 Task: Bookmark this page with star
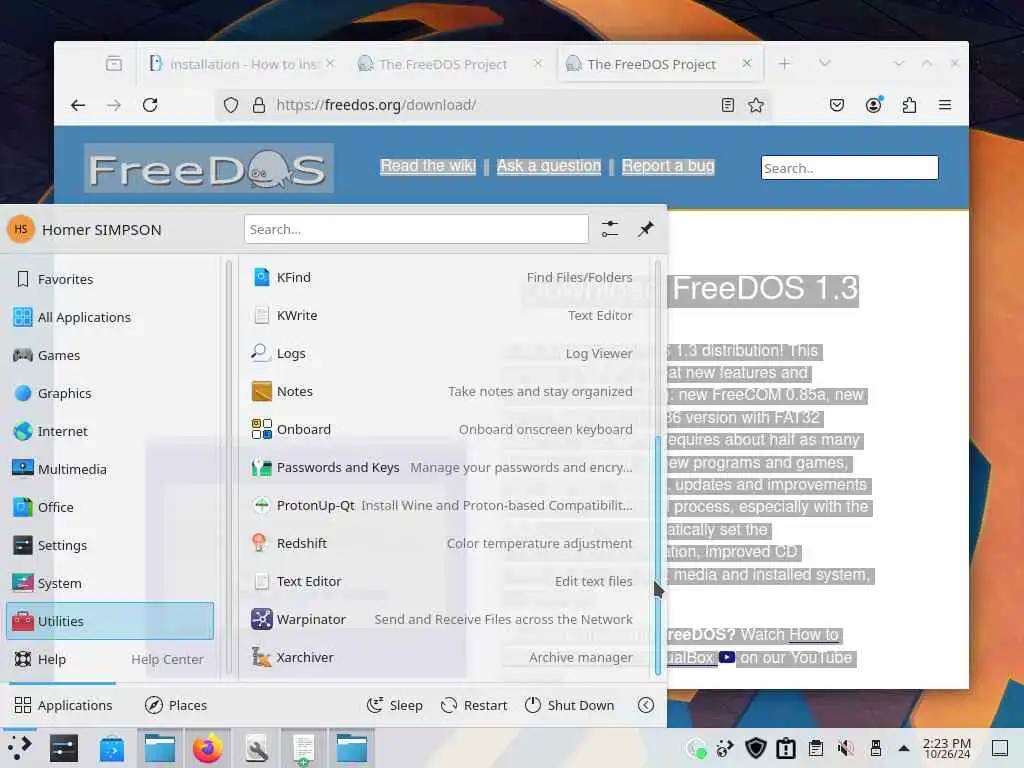(x=756, y=105)
